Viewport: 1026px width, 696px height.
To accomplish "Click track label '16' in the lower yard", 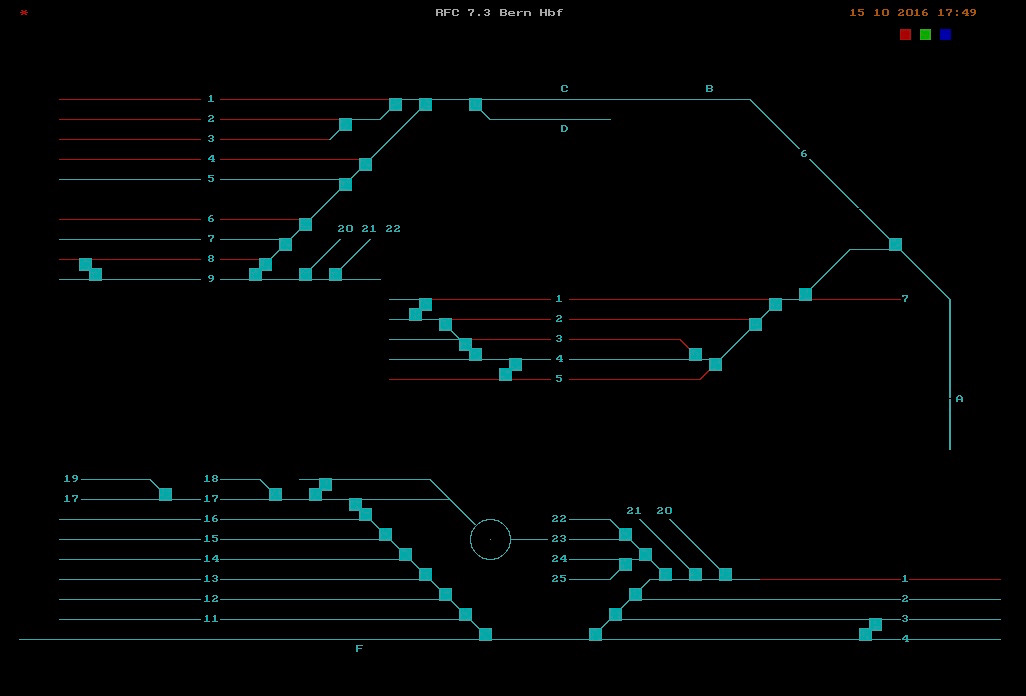I will (x=211, y=519).
